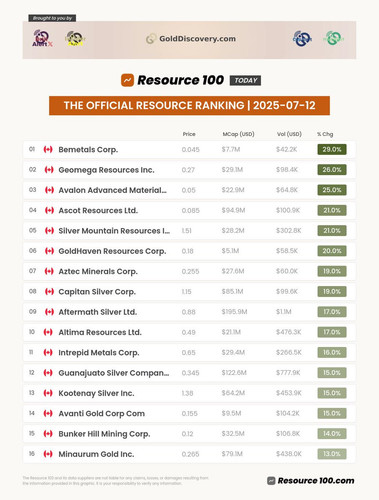Open Aftermath Silver Ltd. company name
The height and width of the screenshot is (500, 379).
pyautogui.click(x=98, y=312)
